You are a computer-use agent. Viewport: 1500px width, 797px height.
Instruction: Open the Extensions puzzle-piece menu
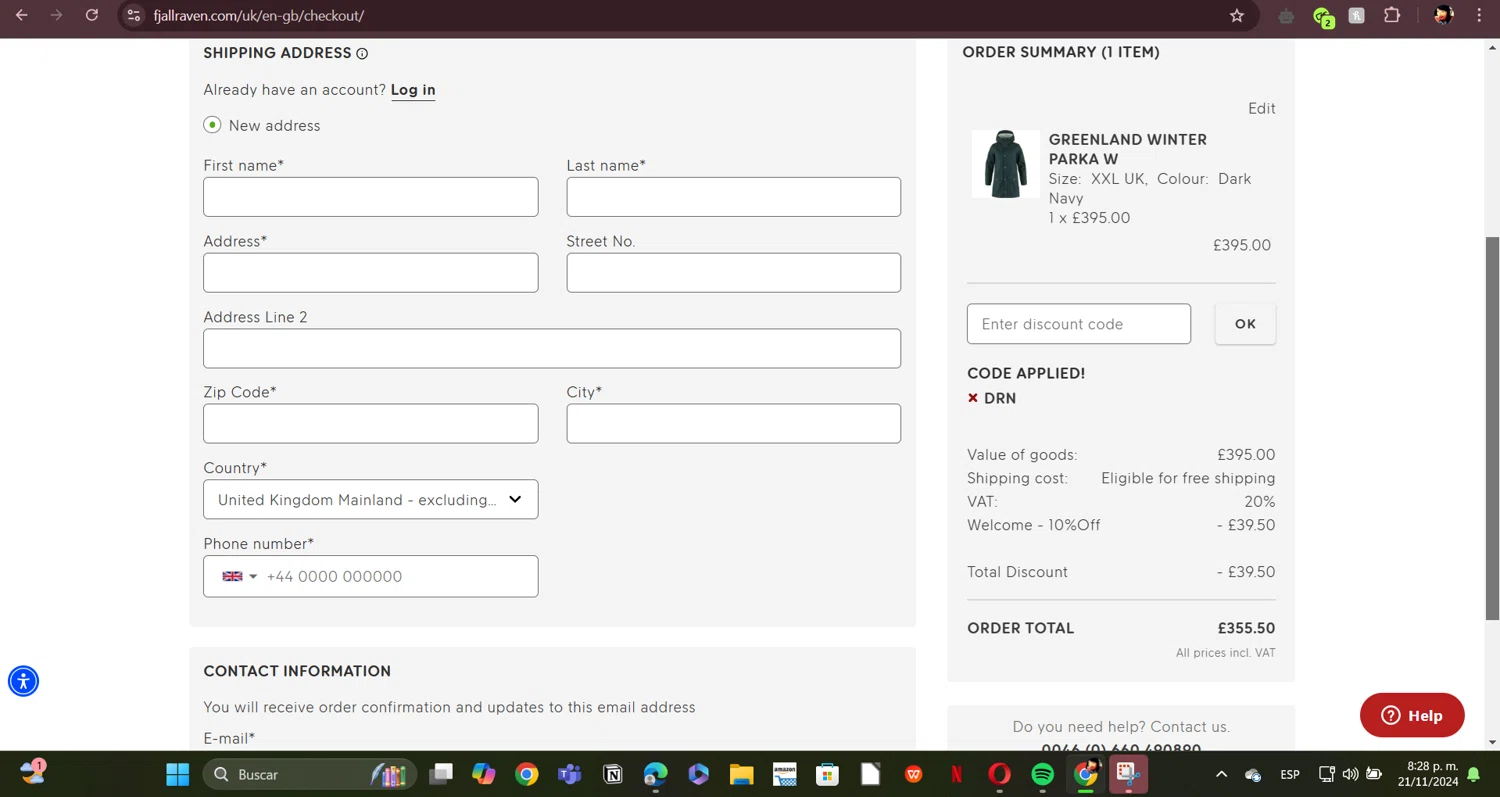tap(1392, 16)
